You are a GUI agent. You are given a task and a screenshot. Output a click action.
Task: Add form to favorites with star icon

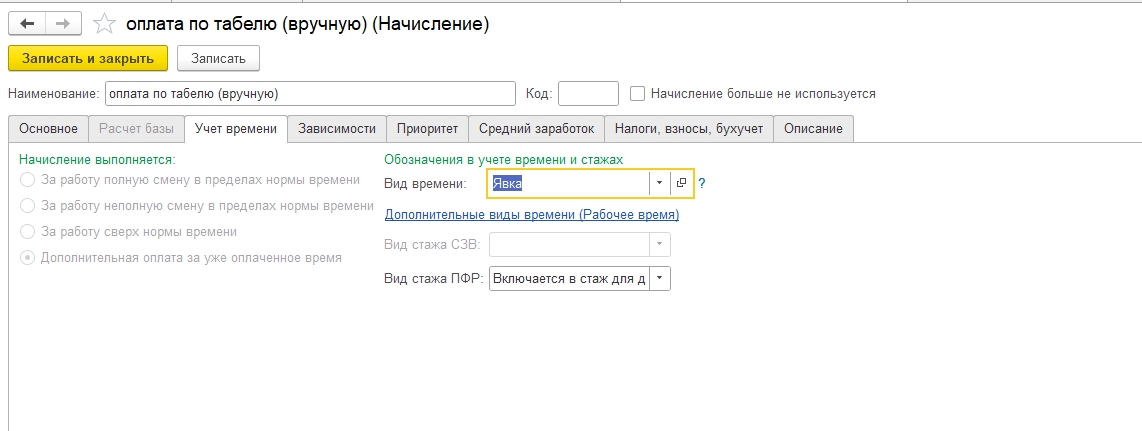pos(104,23)
